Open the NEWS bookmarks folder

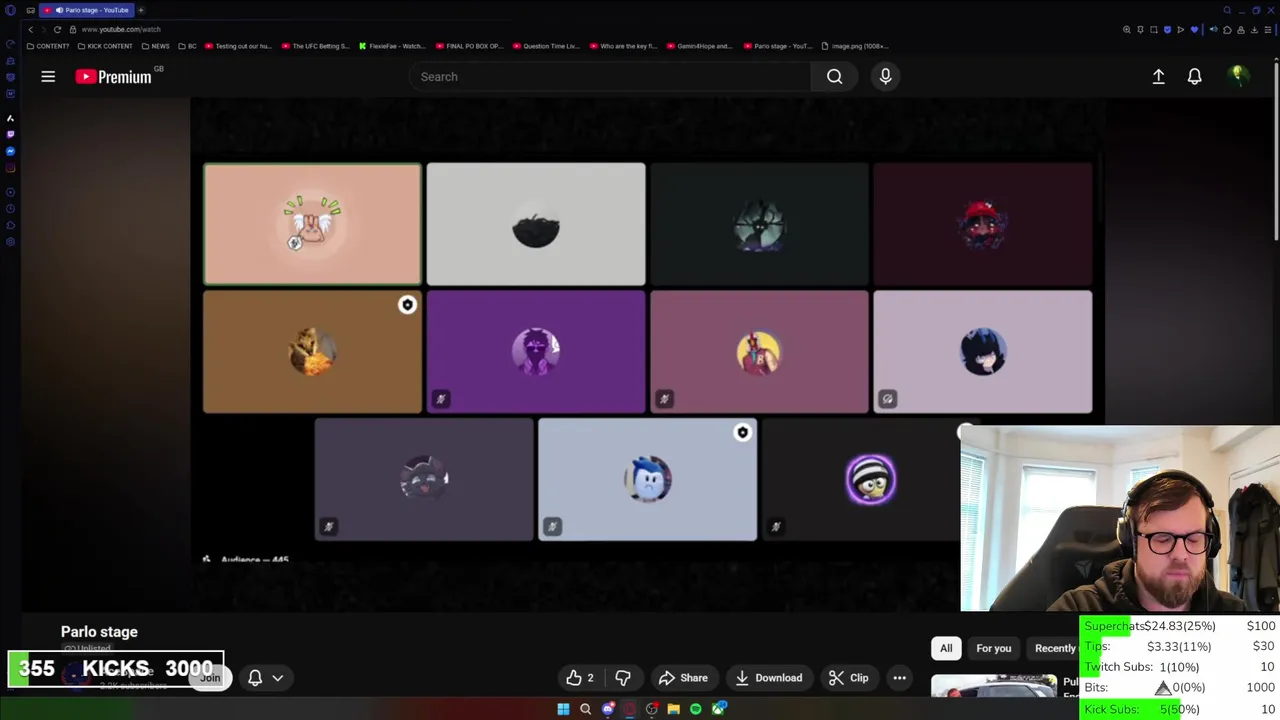click(x=155, y=46)
